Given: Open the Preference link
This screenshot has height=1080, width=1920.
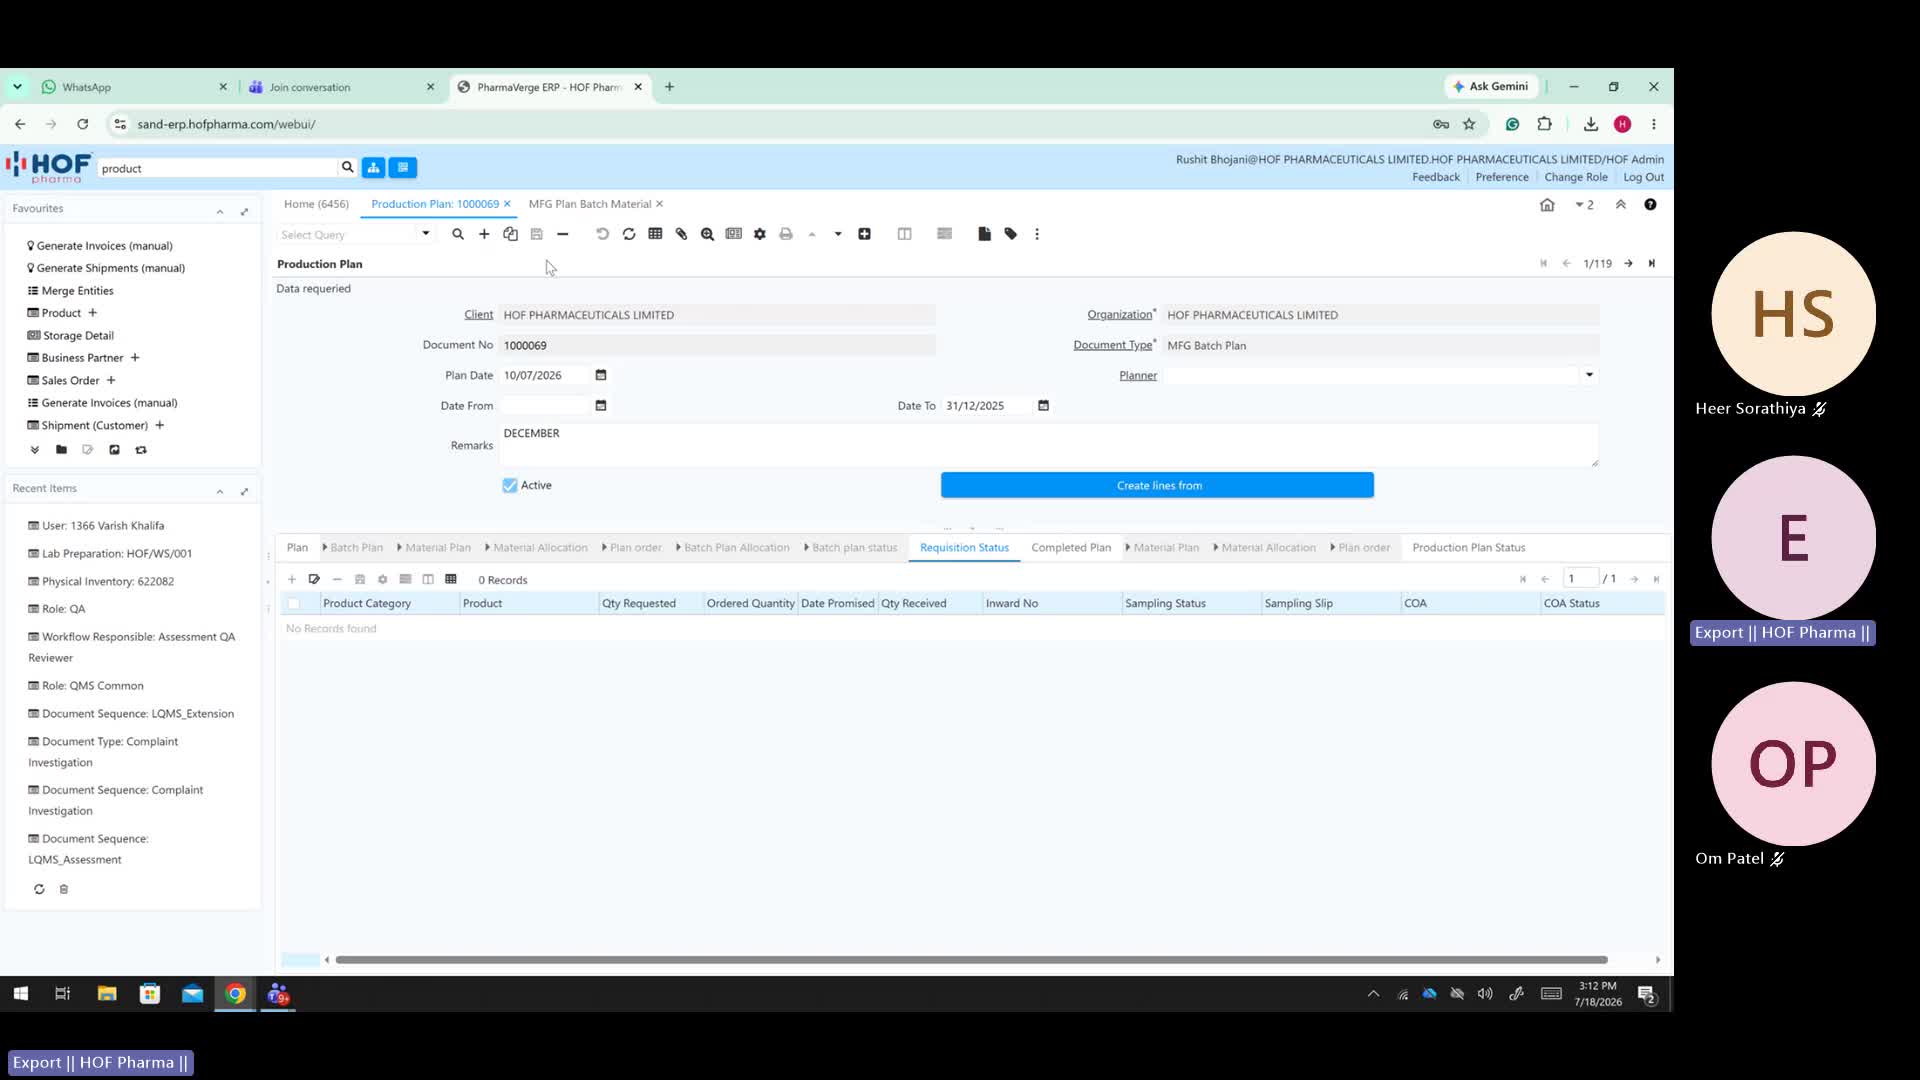Looking at the screenshot, I should pos(1502,177).
